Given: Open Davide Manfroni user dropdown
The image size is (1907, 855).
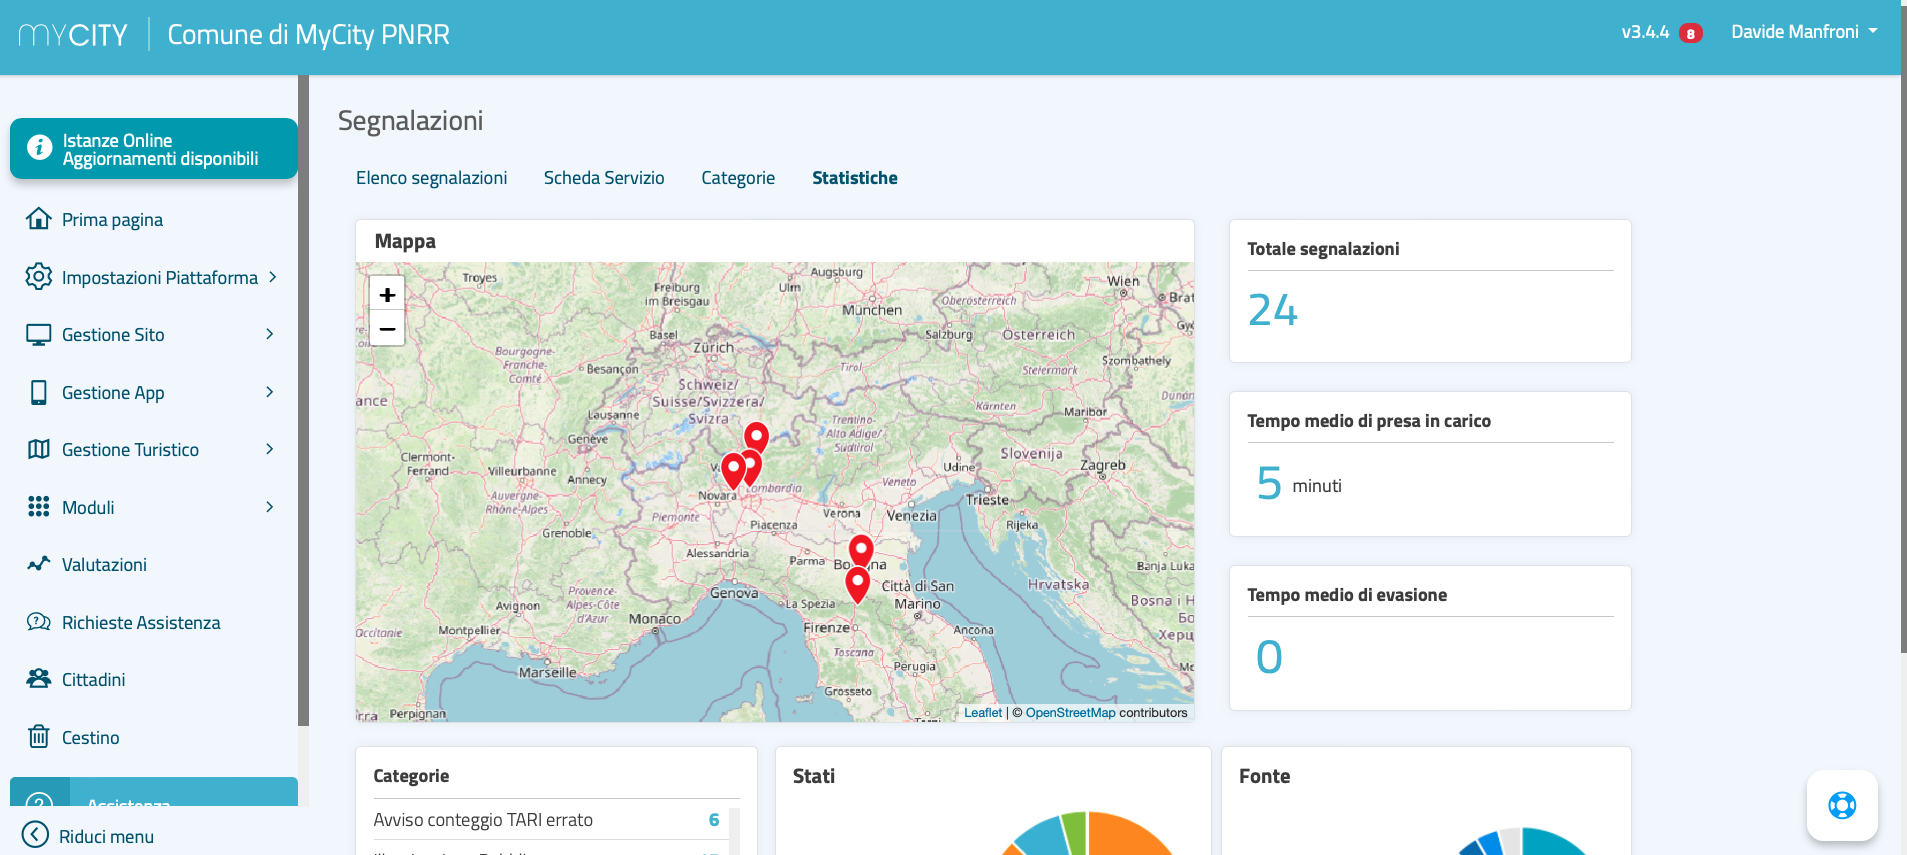Looking at the screenshot, I should click(1803, 32).
